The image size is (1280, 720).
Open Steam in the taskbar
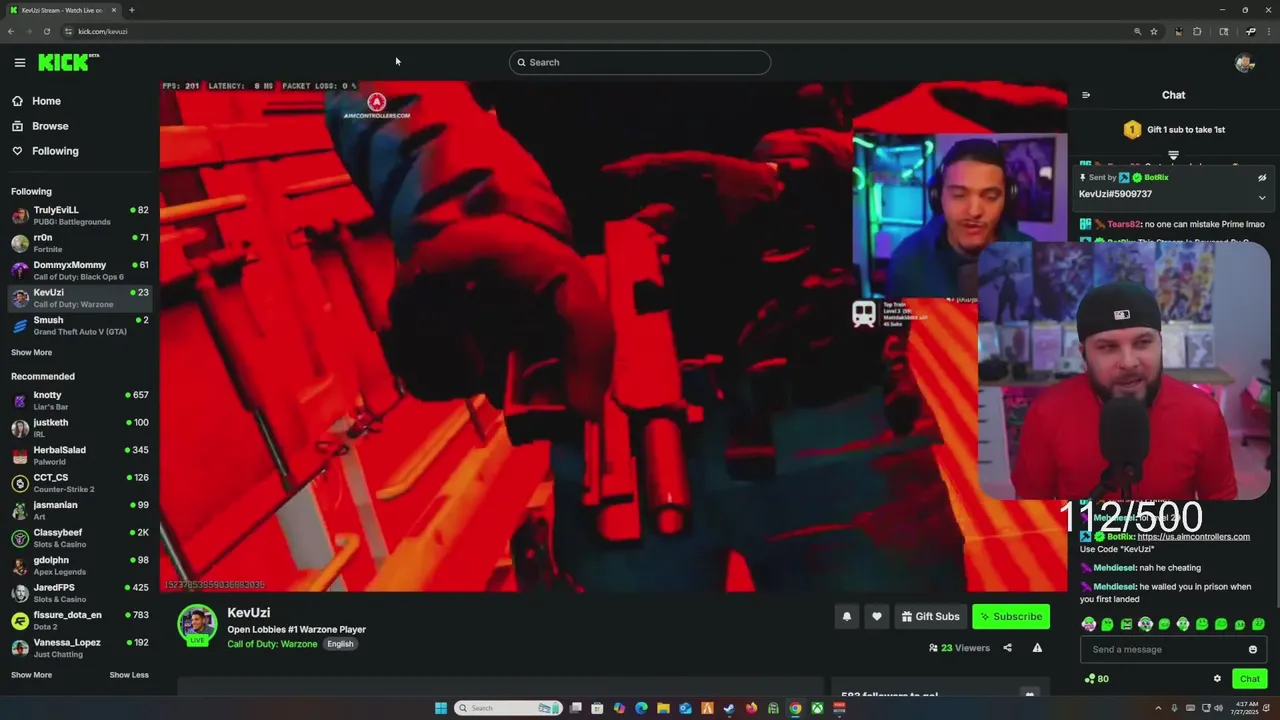click(x=729, y=708)
